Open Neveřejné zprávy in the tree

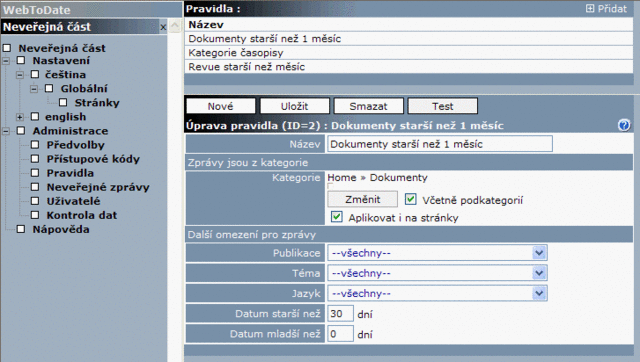98,187
